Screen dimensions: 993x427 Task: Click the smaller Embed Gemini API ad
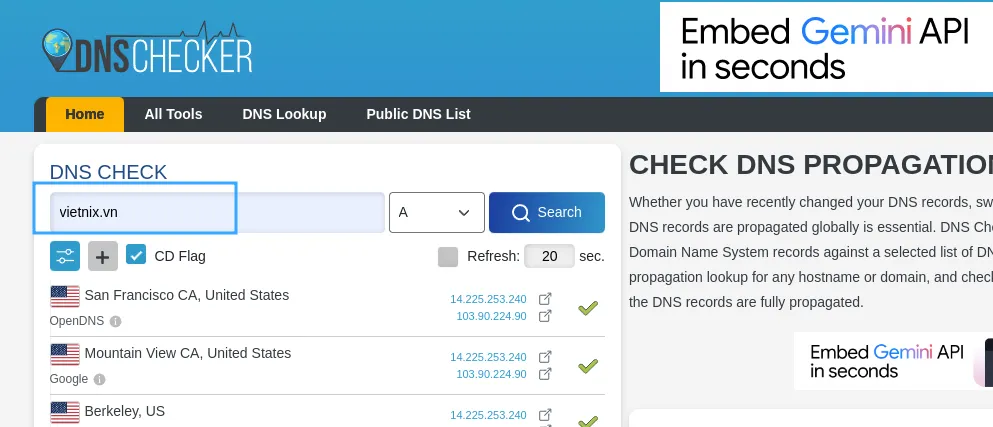click(x=894, y=360)
